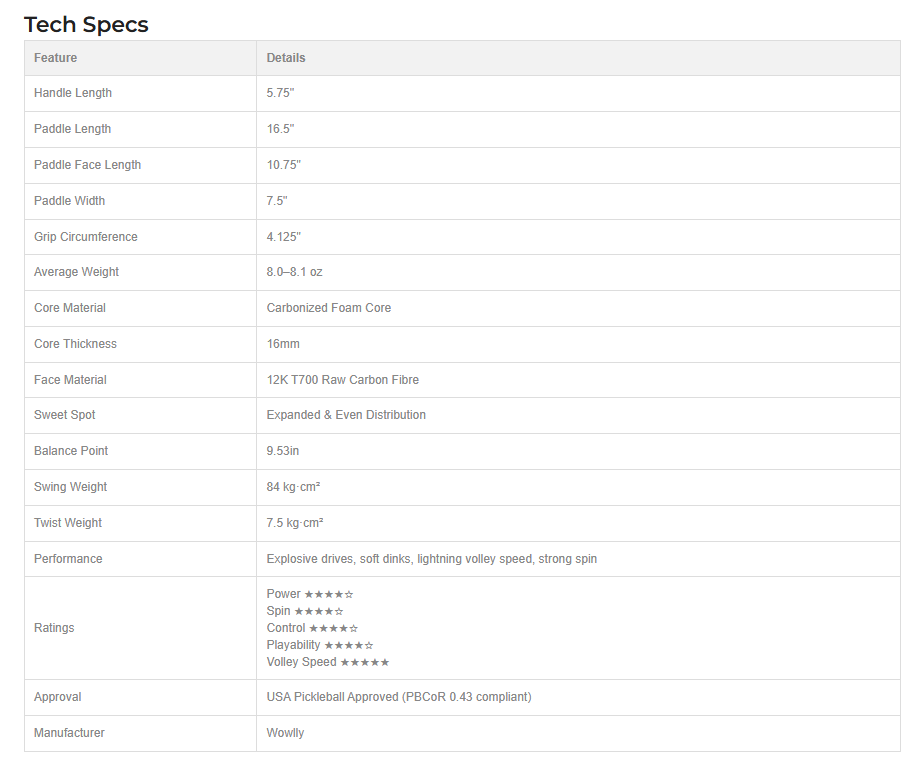Click the Grip Circumference label
Viewport: 906px width, 759px height.
point(85,237)
